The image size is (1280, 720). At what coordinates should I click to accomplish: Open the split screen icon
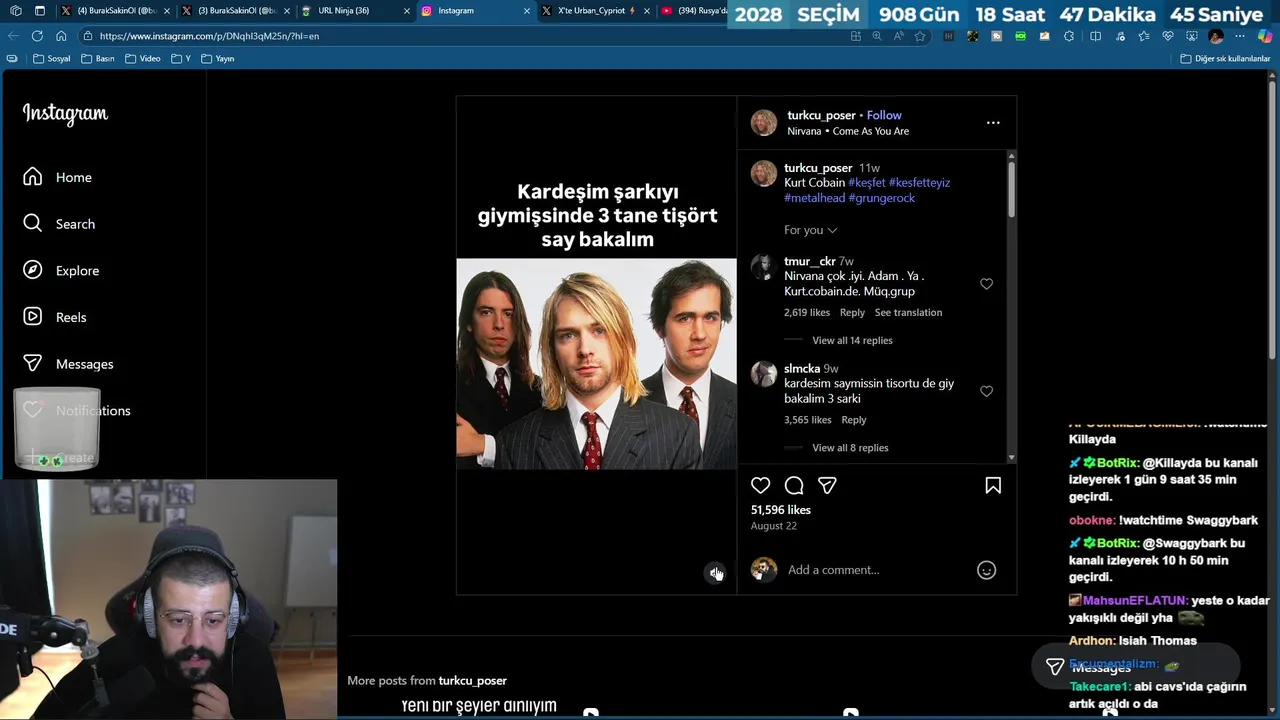pos(1095,36)
